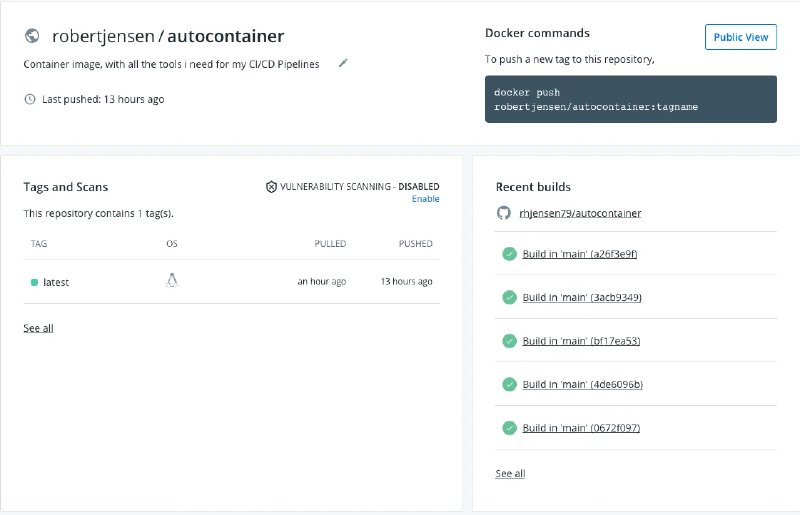Image resolution: width=800 pixels, height=515 pixels.
Task: Click the clock icon beside Last pushed
Action: tap(30, 99)
